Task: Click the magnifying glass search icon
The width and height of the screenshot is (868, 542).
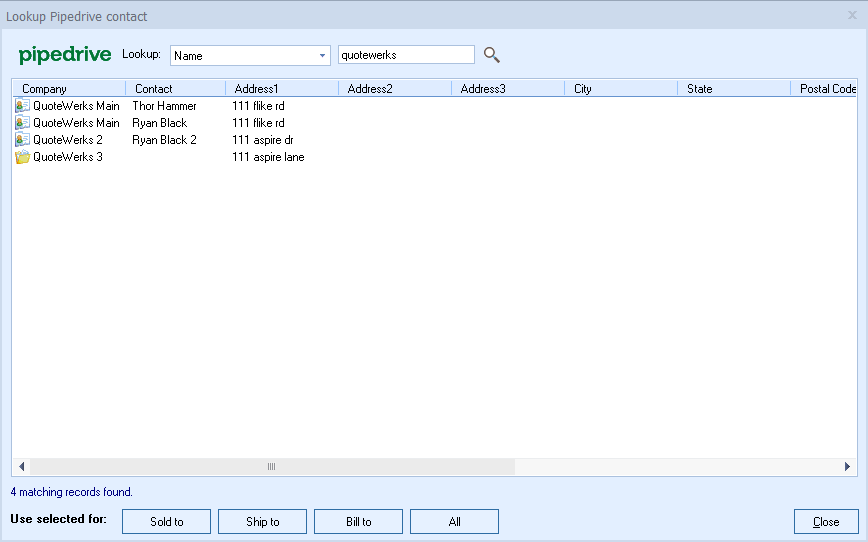Action: pos(491,55)
